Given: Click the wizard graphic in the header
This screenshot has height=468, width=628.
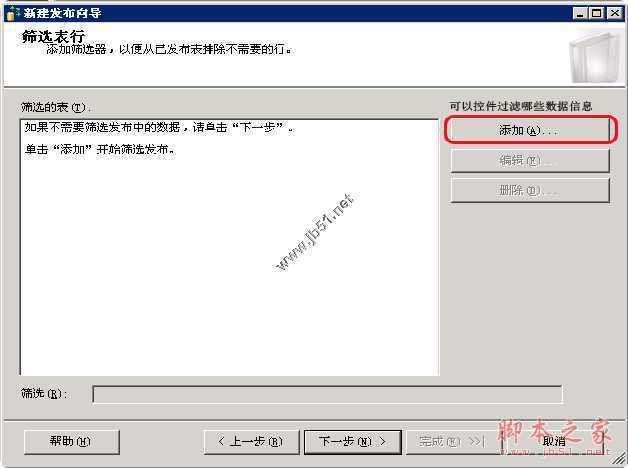Looking at the screenshot, I should (596, 56).
